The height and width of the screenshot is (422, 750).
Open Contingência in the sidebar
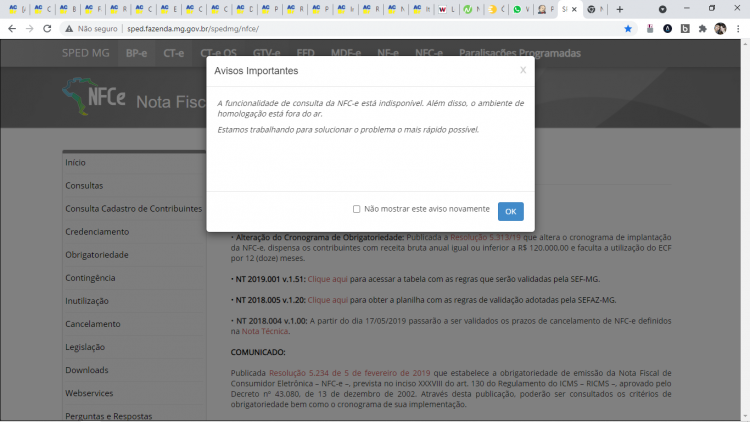point(90,278)
